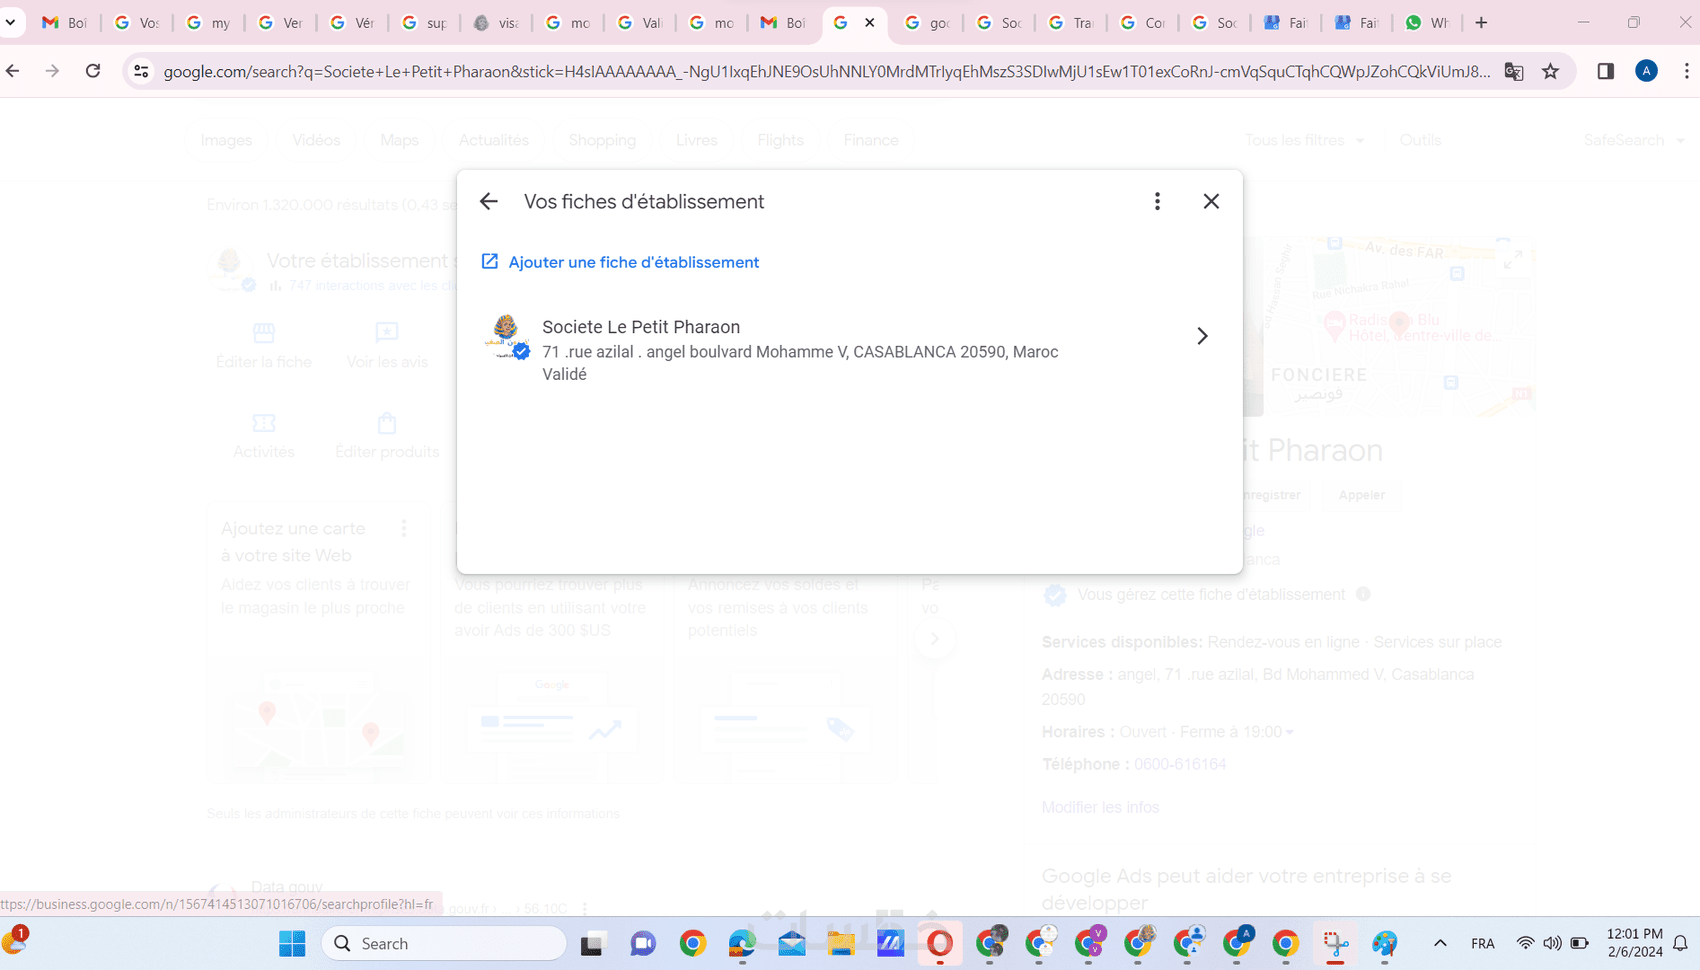Click the Modifier les infos link
The image size is (1700, 970).
[x=1100, y=807]
